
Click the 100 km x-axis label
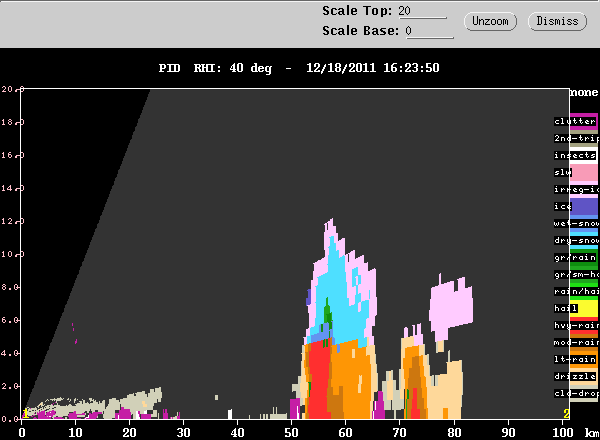pyautogui.click(x=563, y=433)
